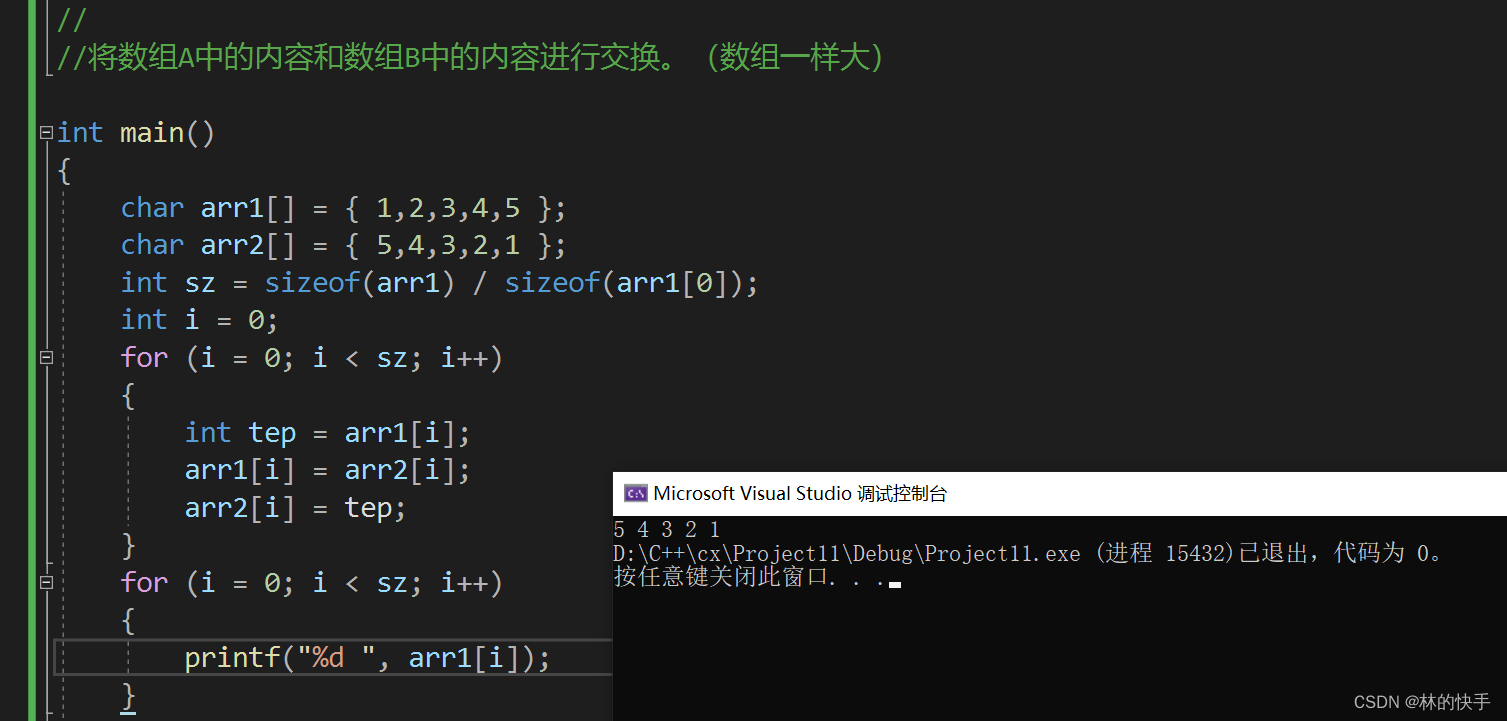1507x721 pixels.
Task: Click the char arr2[] declaration line
Action: (x=344, y=245)
